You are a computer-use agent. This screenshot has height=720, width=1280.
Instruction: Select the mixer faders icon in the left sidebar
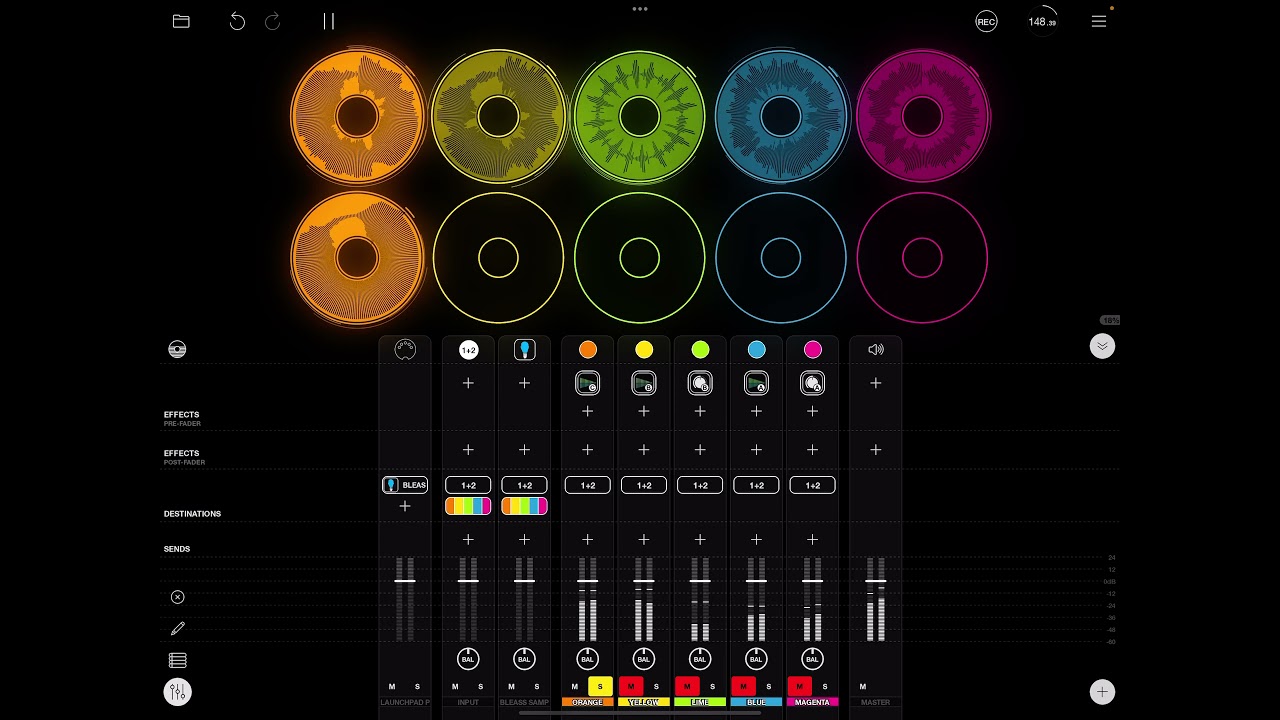click(x=178, y=691)
